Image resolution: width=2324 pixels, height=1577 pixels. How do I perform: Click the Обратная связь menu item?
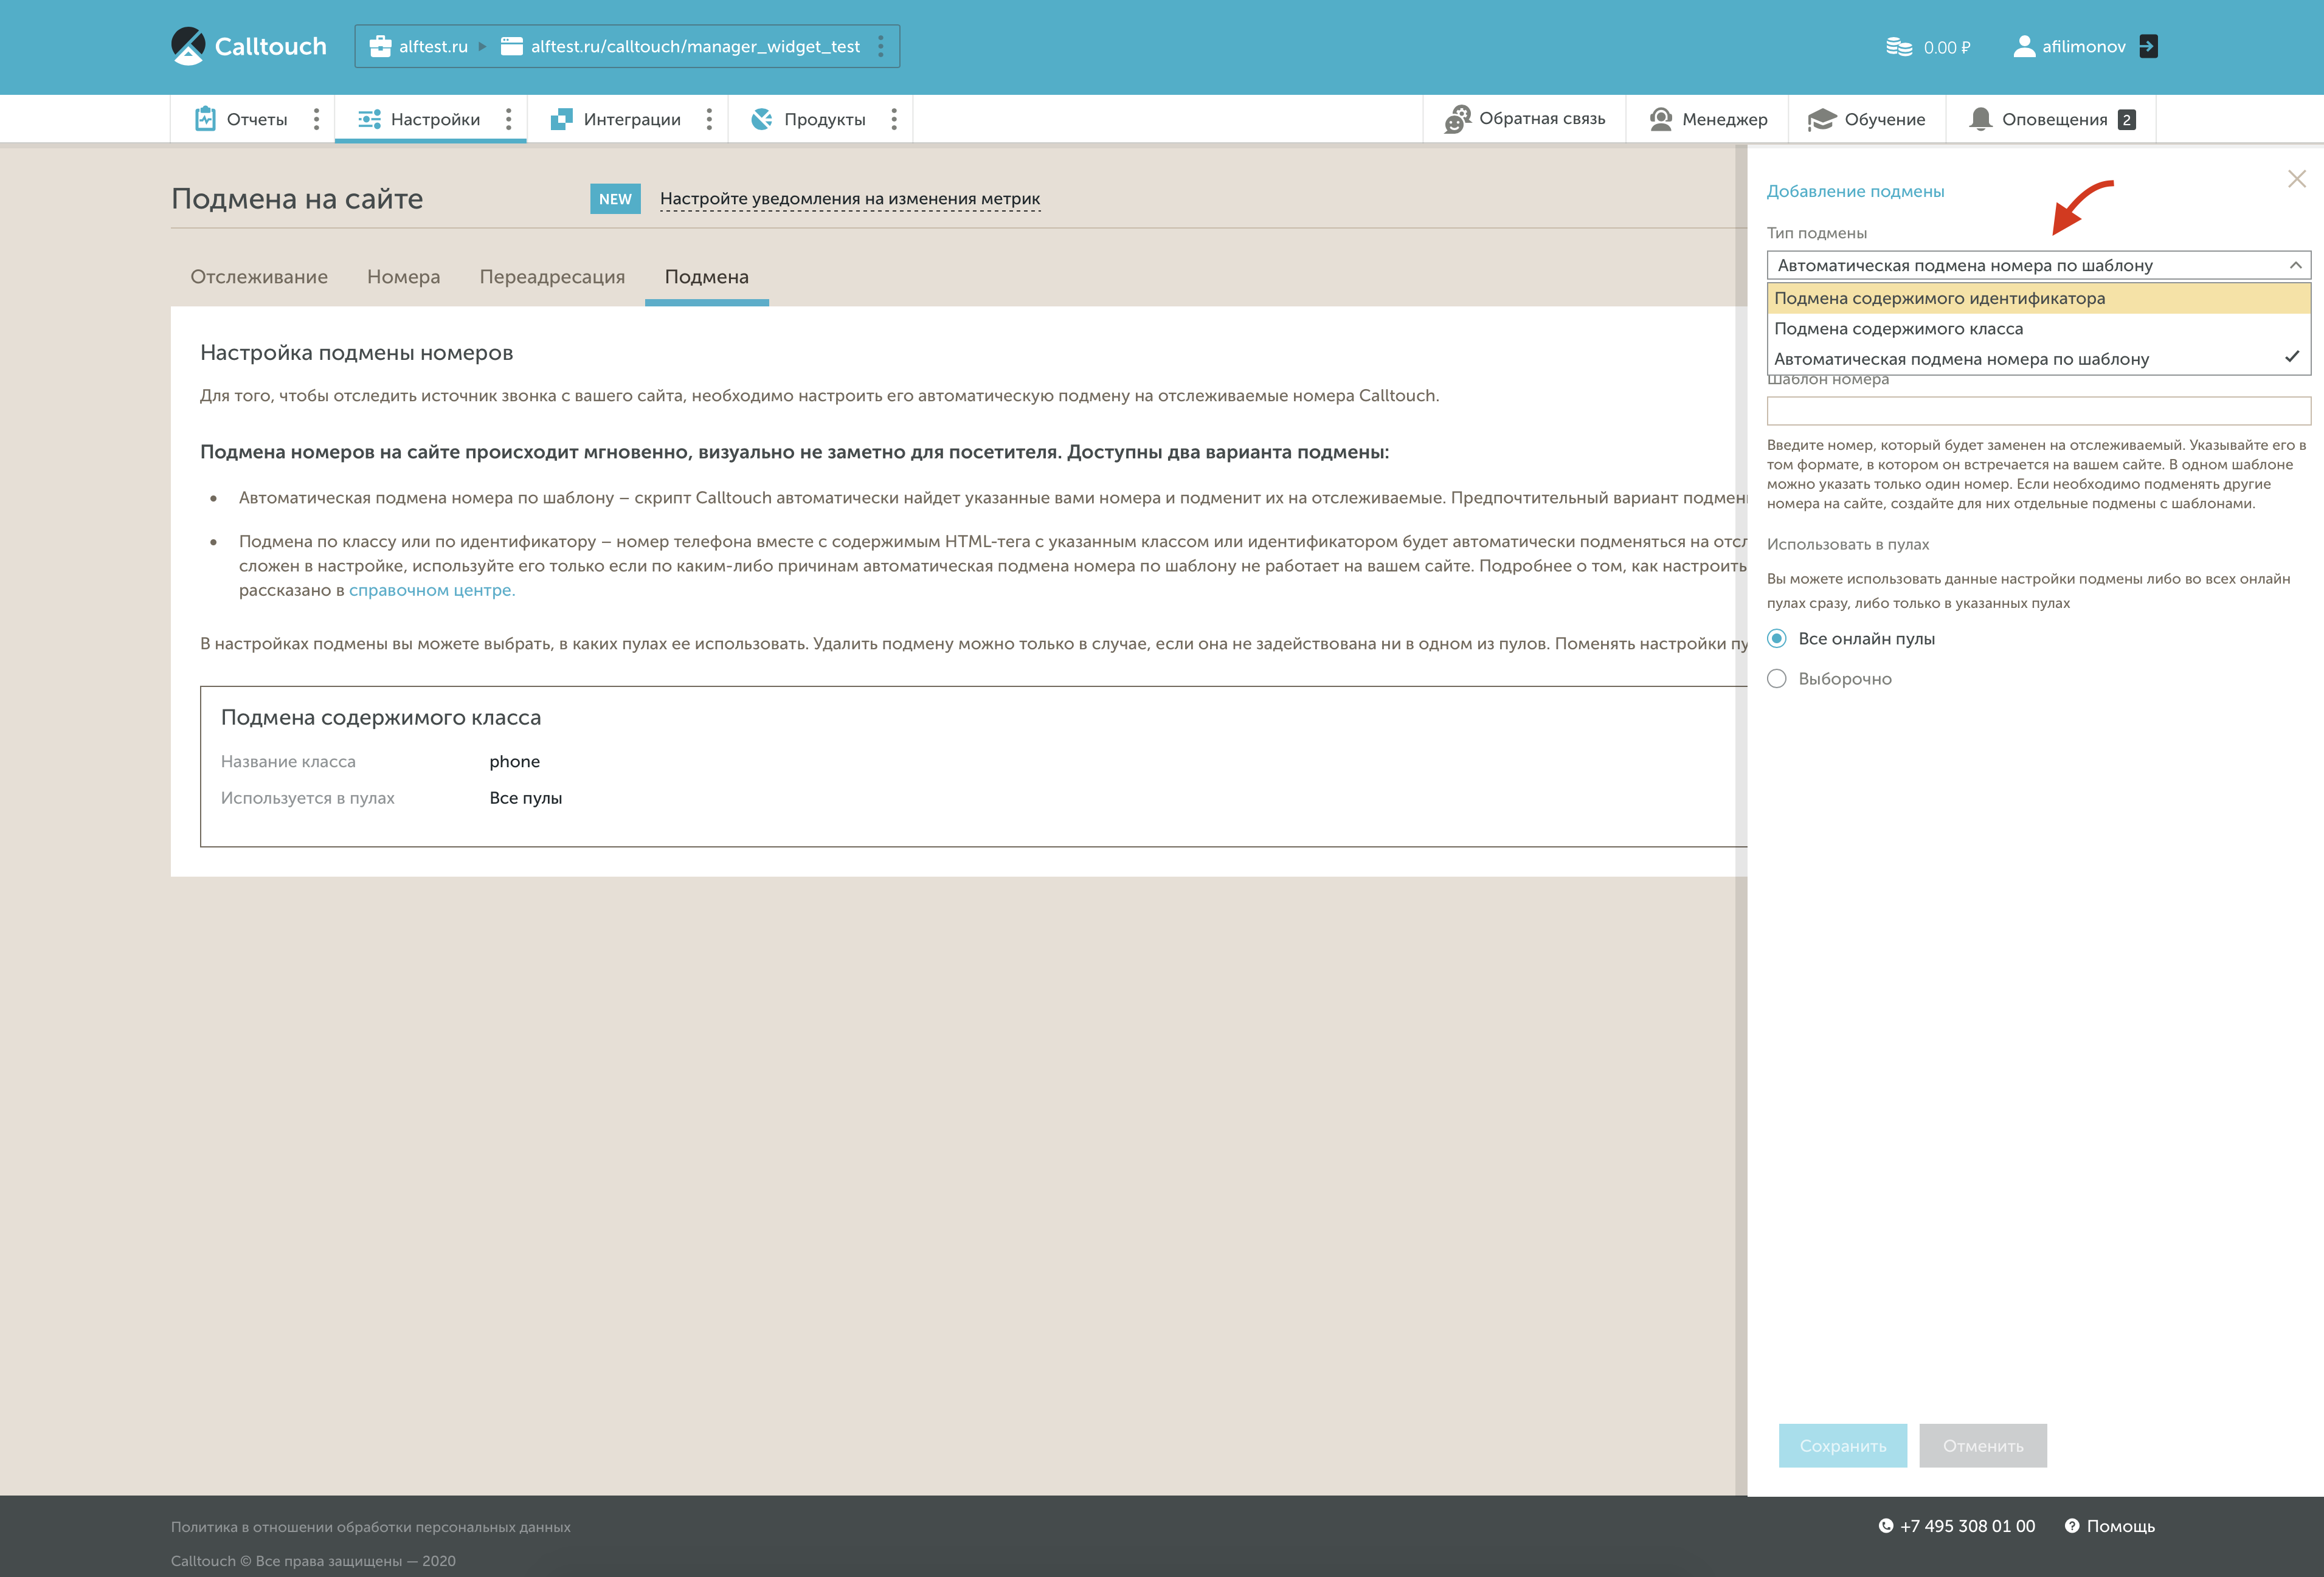pos(1525,119)
